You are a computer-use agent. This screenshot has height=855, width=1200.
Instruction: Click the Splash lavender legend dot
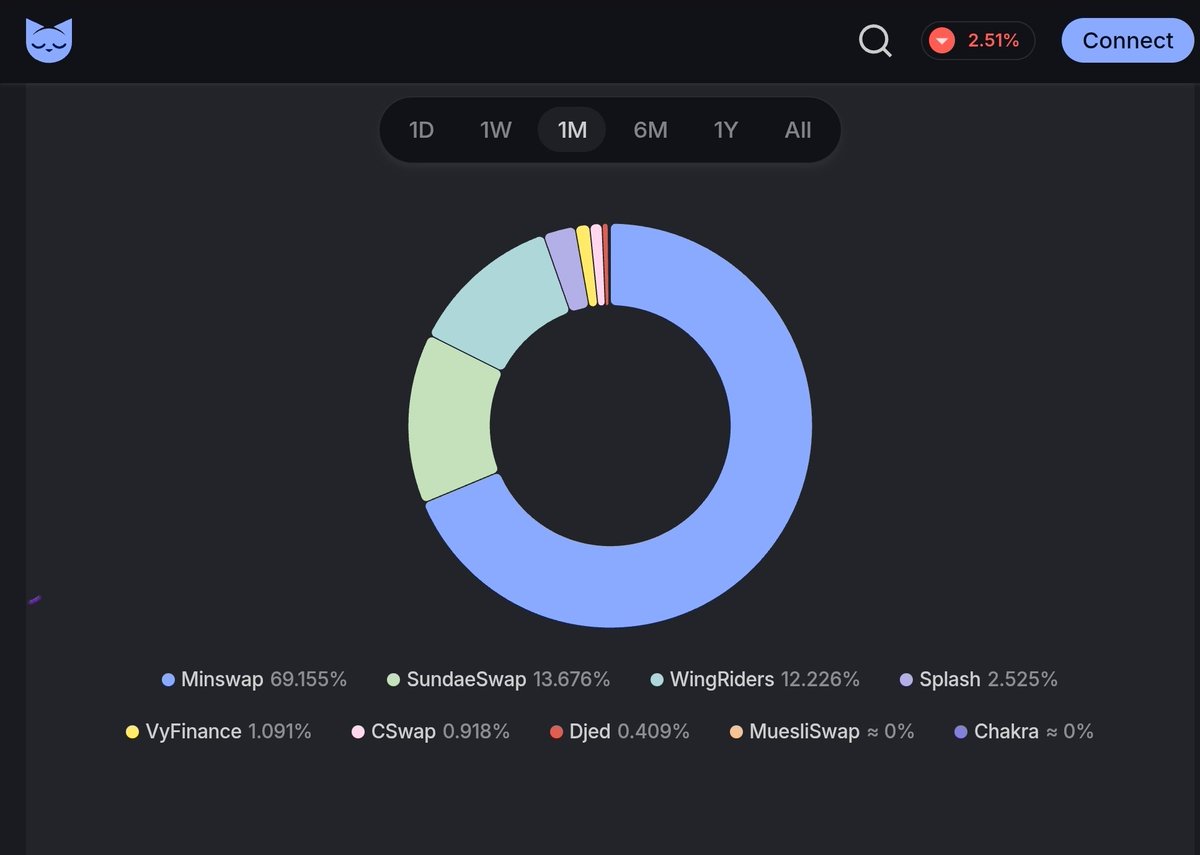pyautogui.click(x=907, y=680)
